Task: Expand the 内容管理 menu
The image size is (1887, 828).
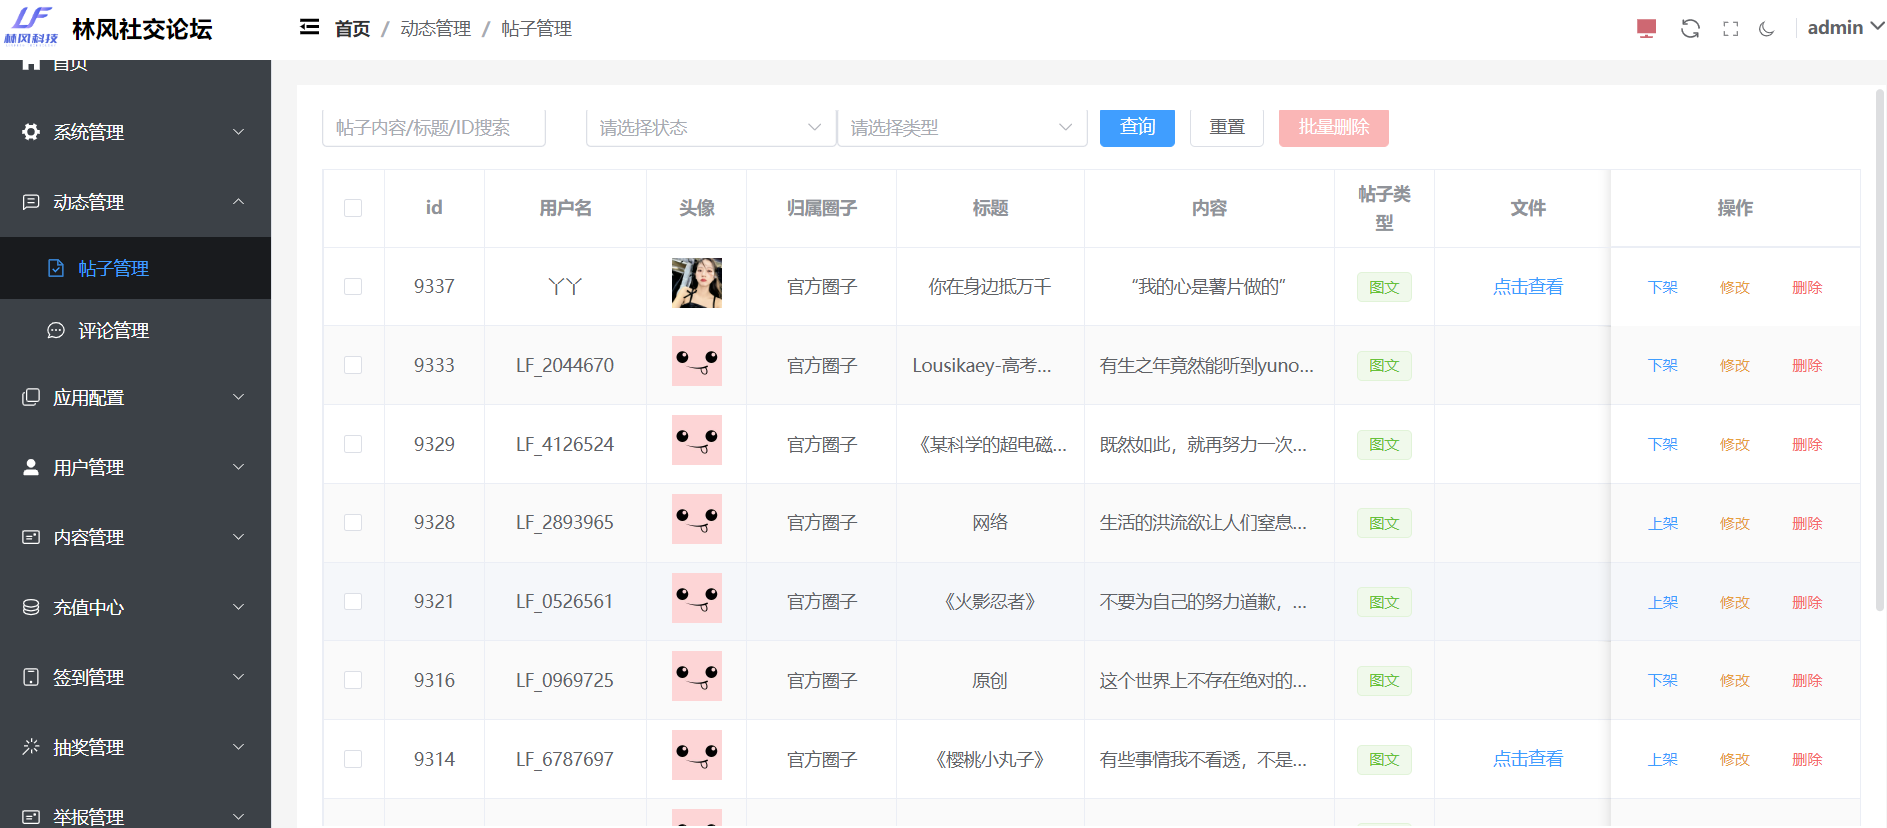Action: tap(135, 537)
